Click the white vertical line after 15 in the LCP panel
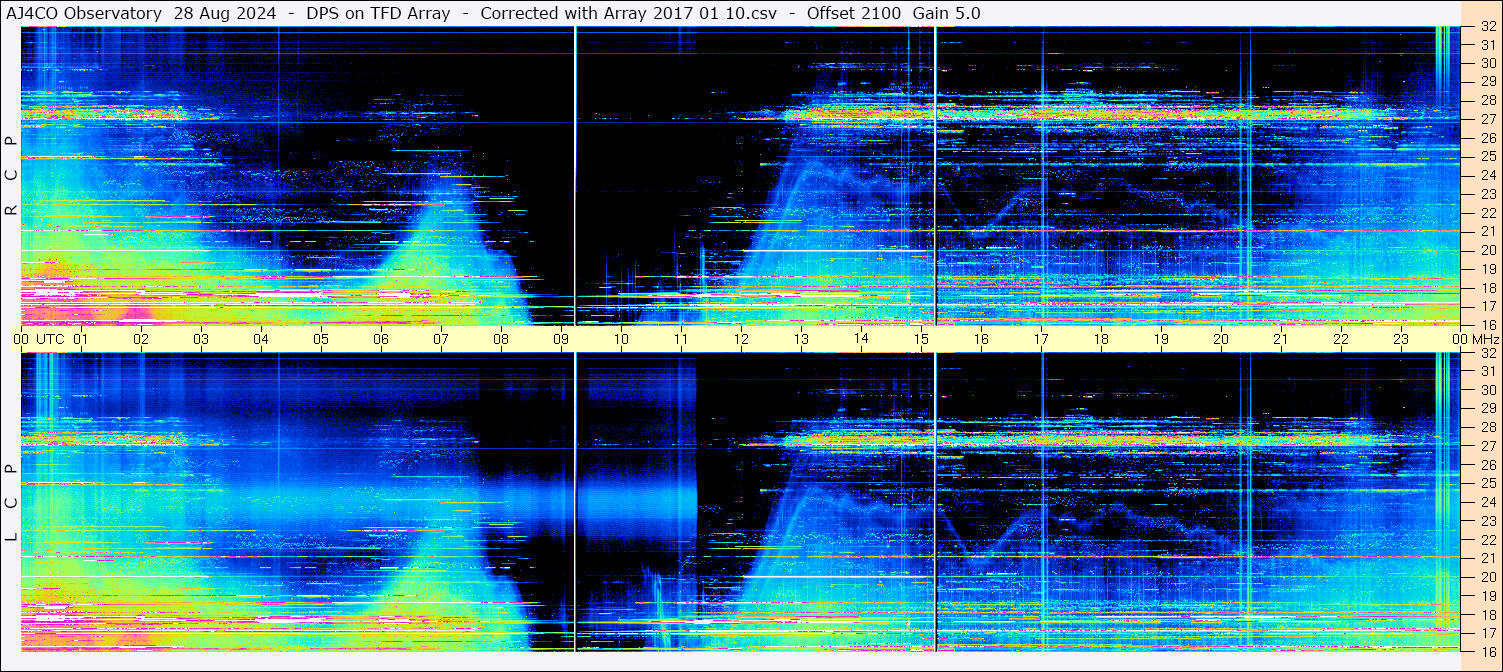This screenshot has width=1503, height=672. [x=935, y=500]
